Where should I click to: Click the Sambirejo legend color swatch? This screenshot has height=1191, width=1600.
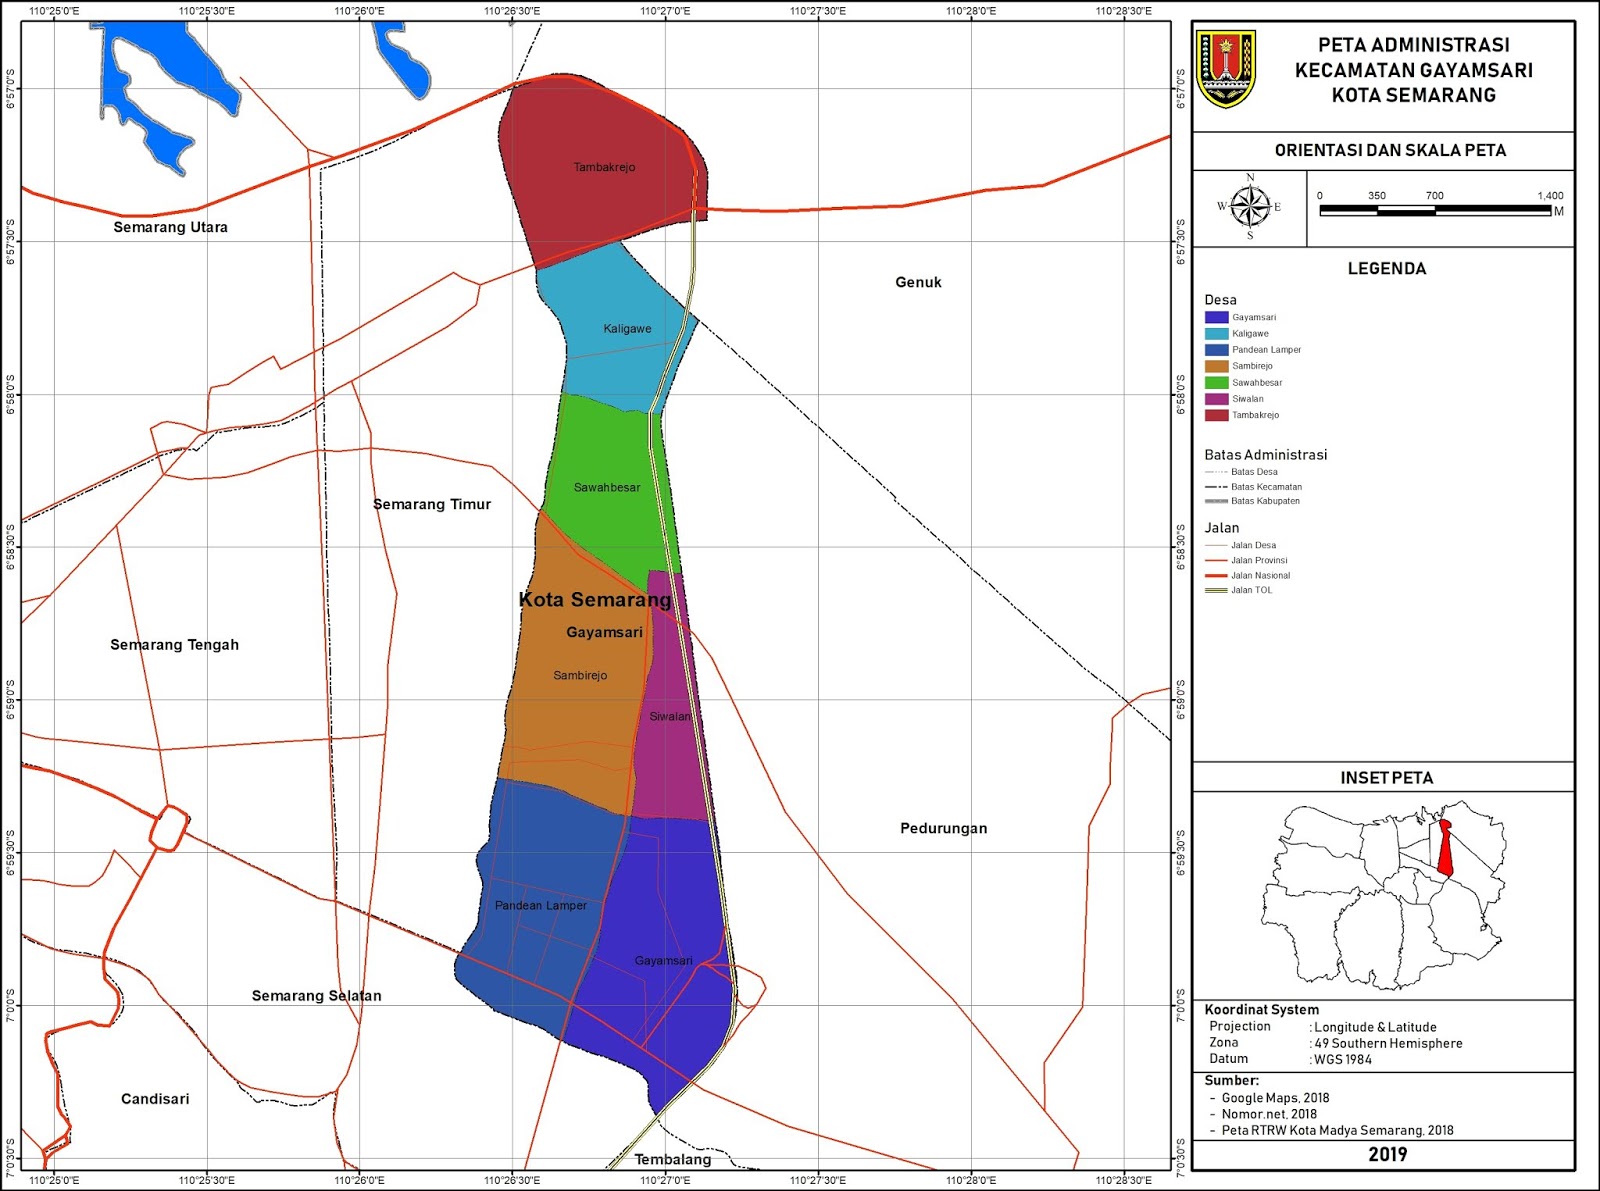pos(1216,366)
